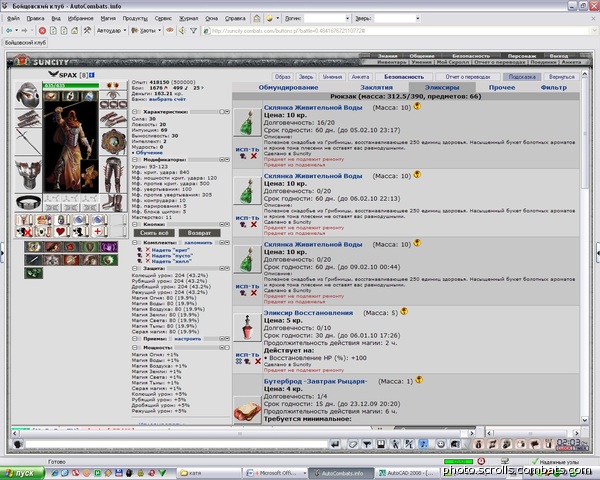Click the purple ability icon in skills row
600x480 pixels.
(108, 247)
